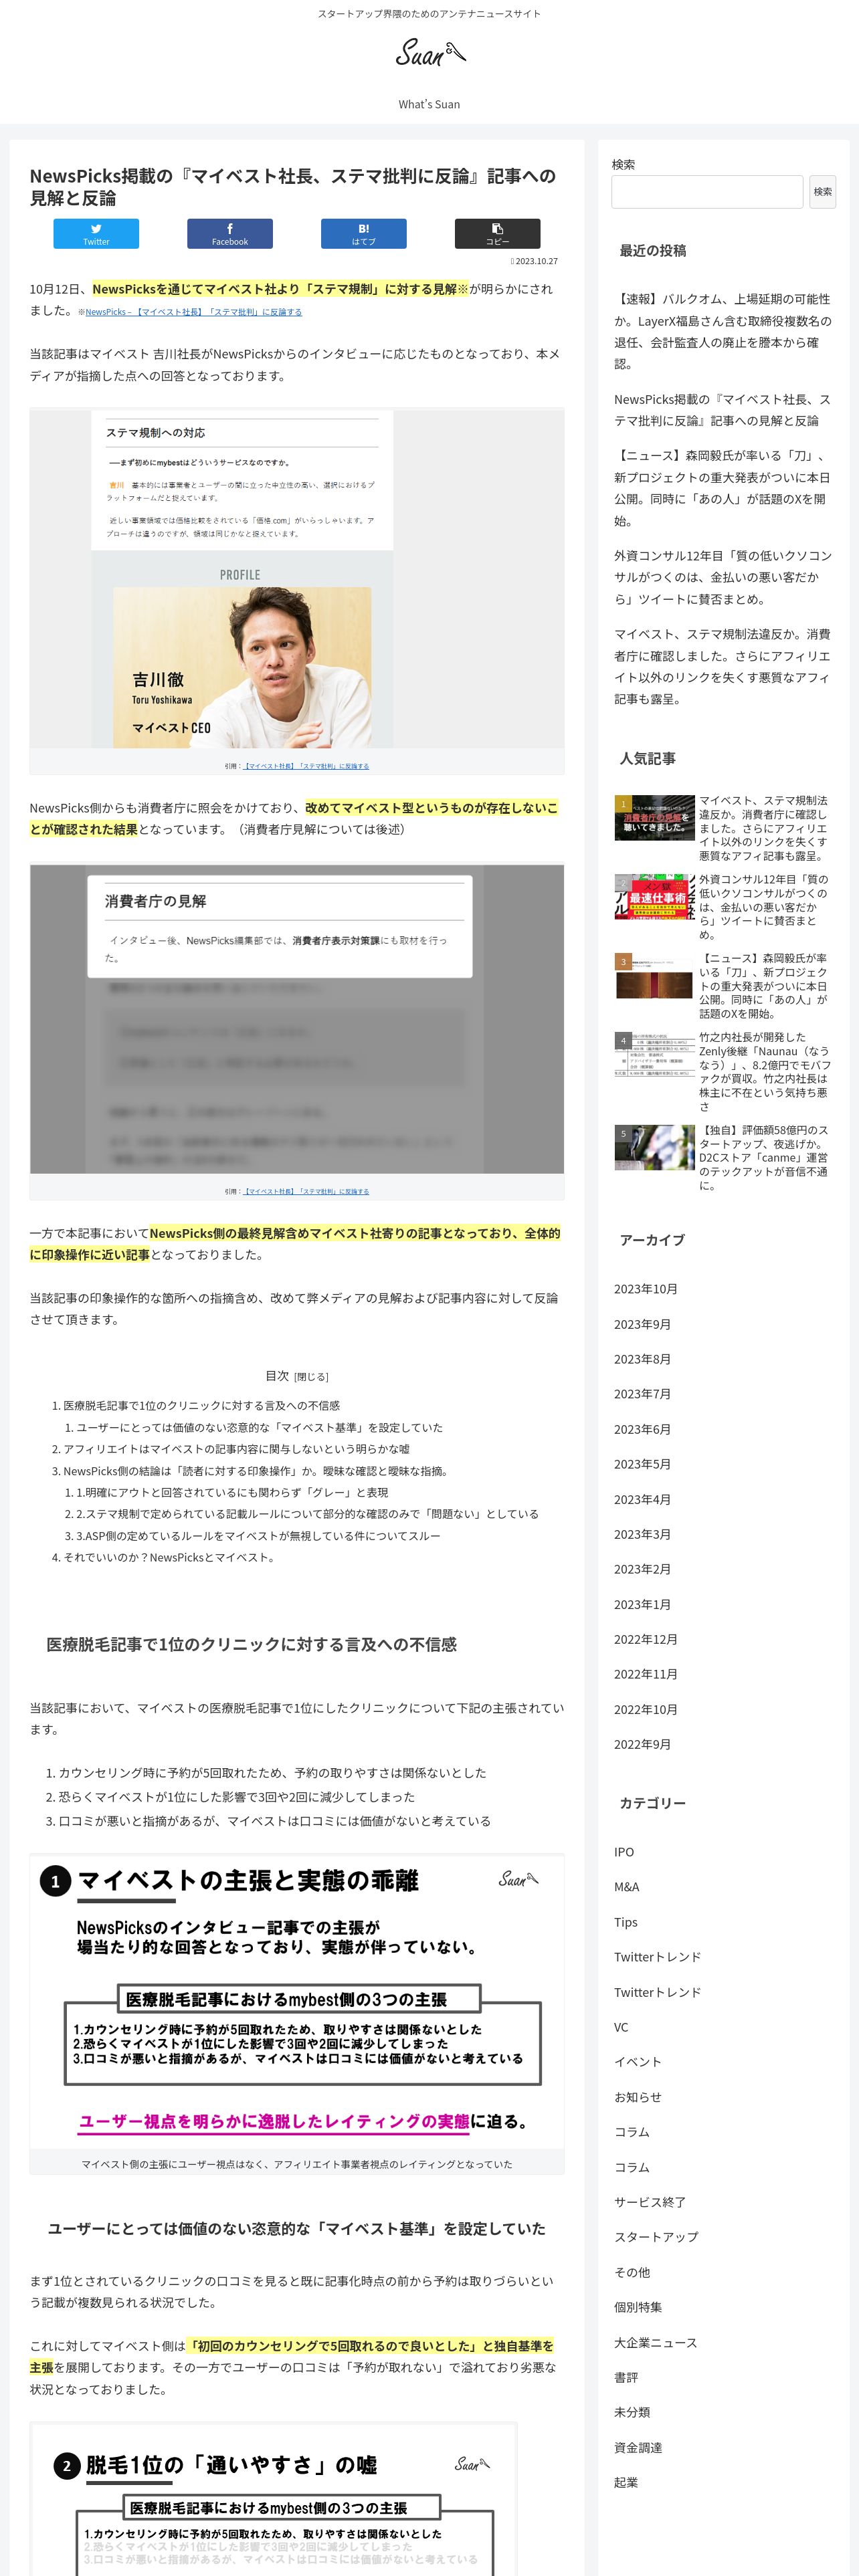Open recent post NewsPicks掲載の『マイベスト社長

point(722,410)
